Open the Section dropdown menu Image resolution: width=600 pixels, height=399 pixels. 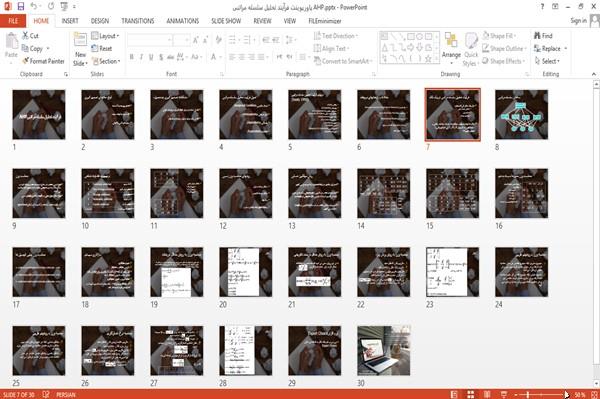pyautogui.click(x=106, y=61)
